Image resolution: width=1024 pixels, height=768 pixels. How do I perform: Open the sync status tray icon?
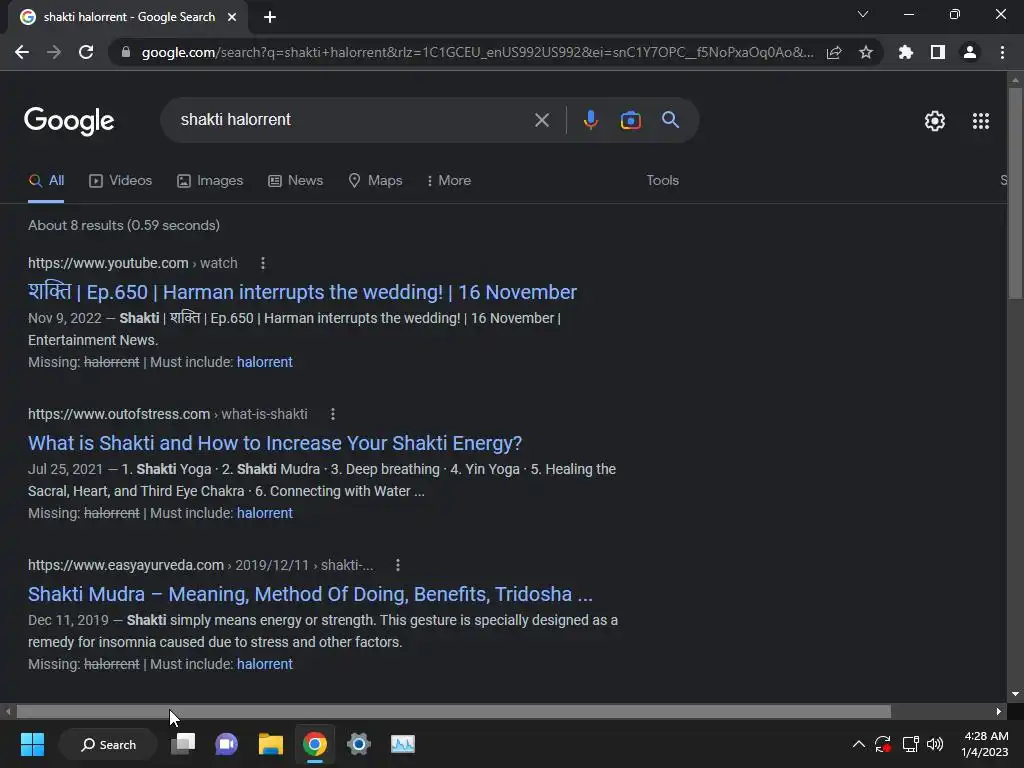[883, 744]
